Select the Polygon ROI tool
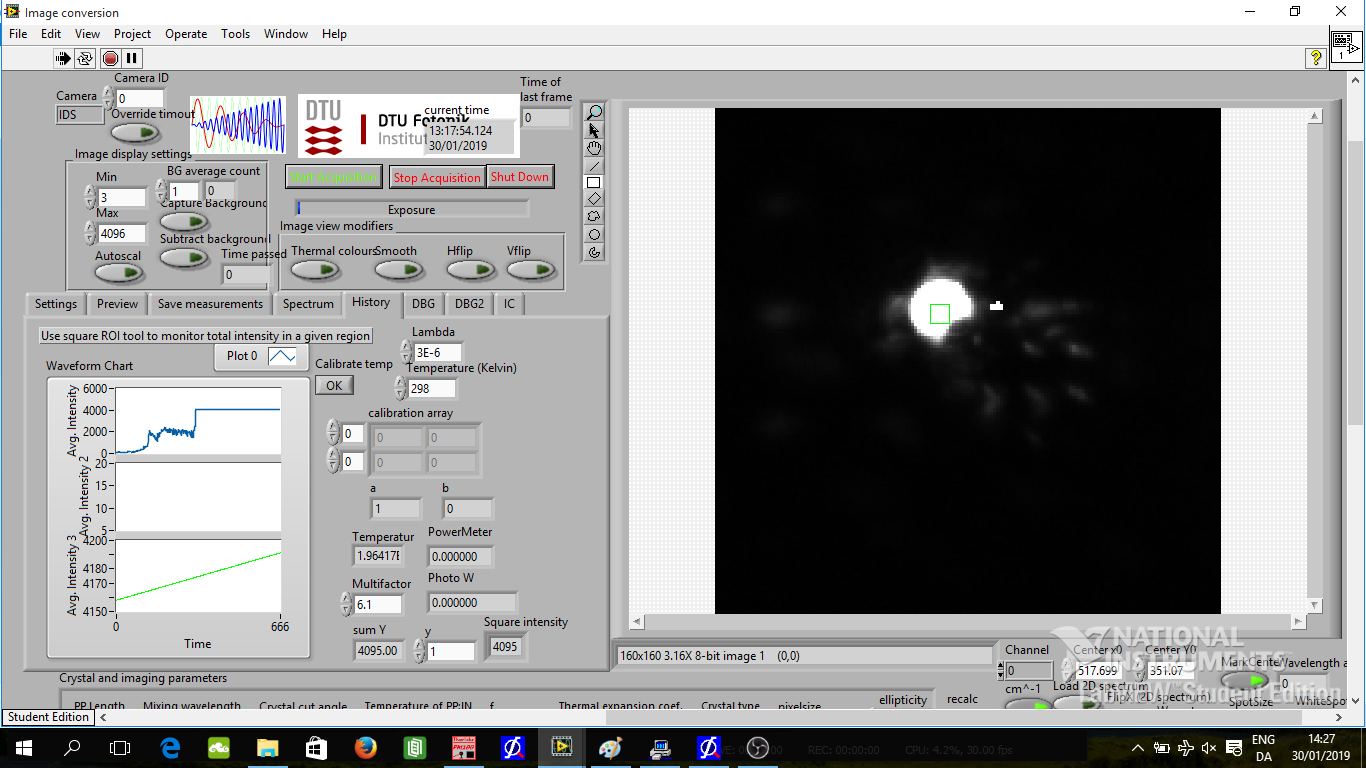Screen dimensions: 1366x768 (x=594, y=216)
